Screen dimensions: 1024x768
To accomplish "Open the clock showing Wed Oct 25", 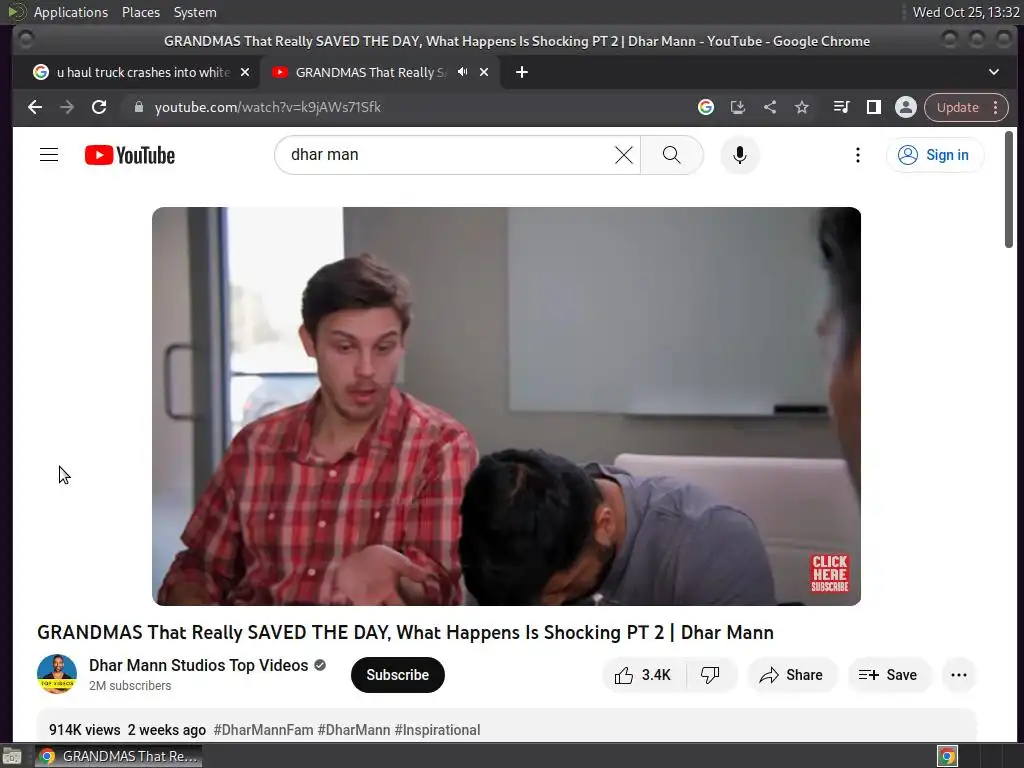I will [x=966, y=12].
